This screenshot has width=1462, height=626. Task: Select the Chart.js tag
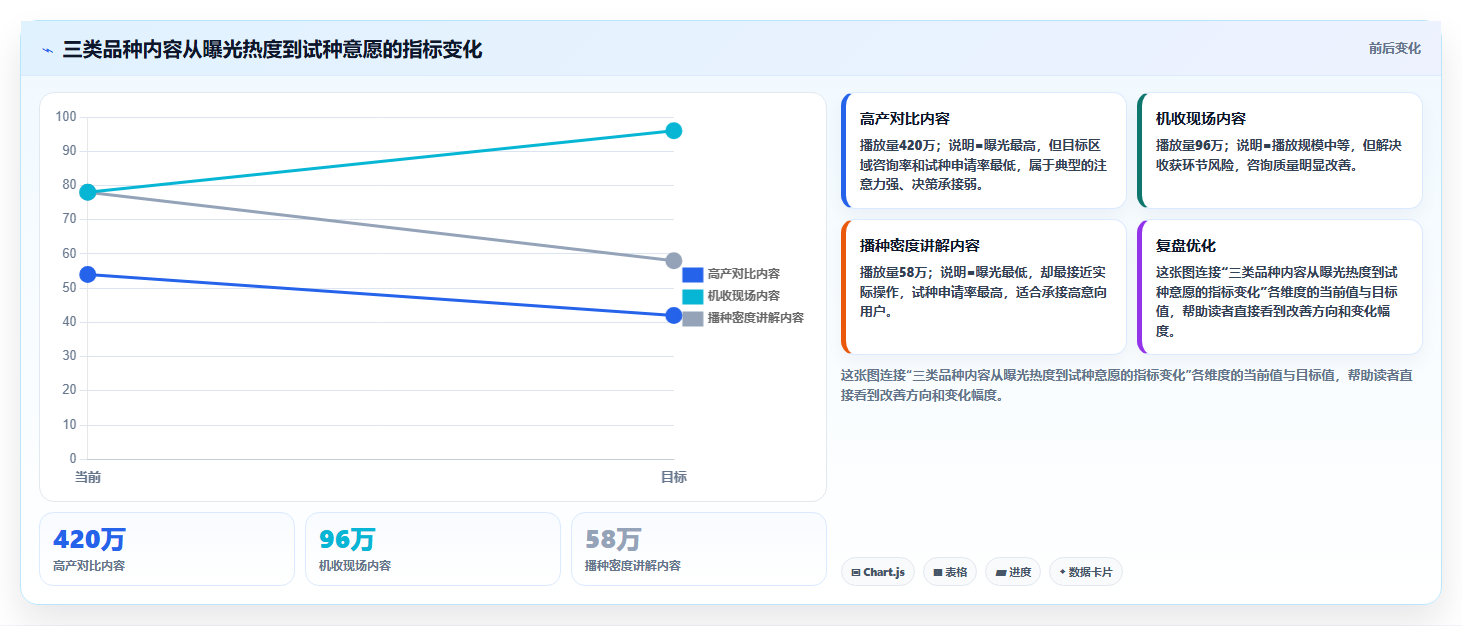[877, 572]
